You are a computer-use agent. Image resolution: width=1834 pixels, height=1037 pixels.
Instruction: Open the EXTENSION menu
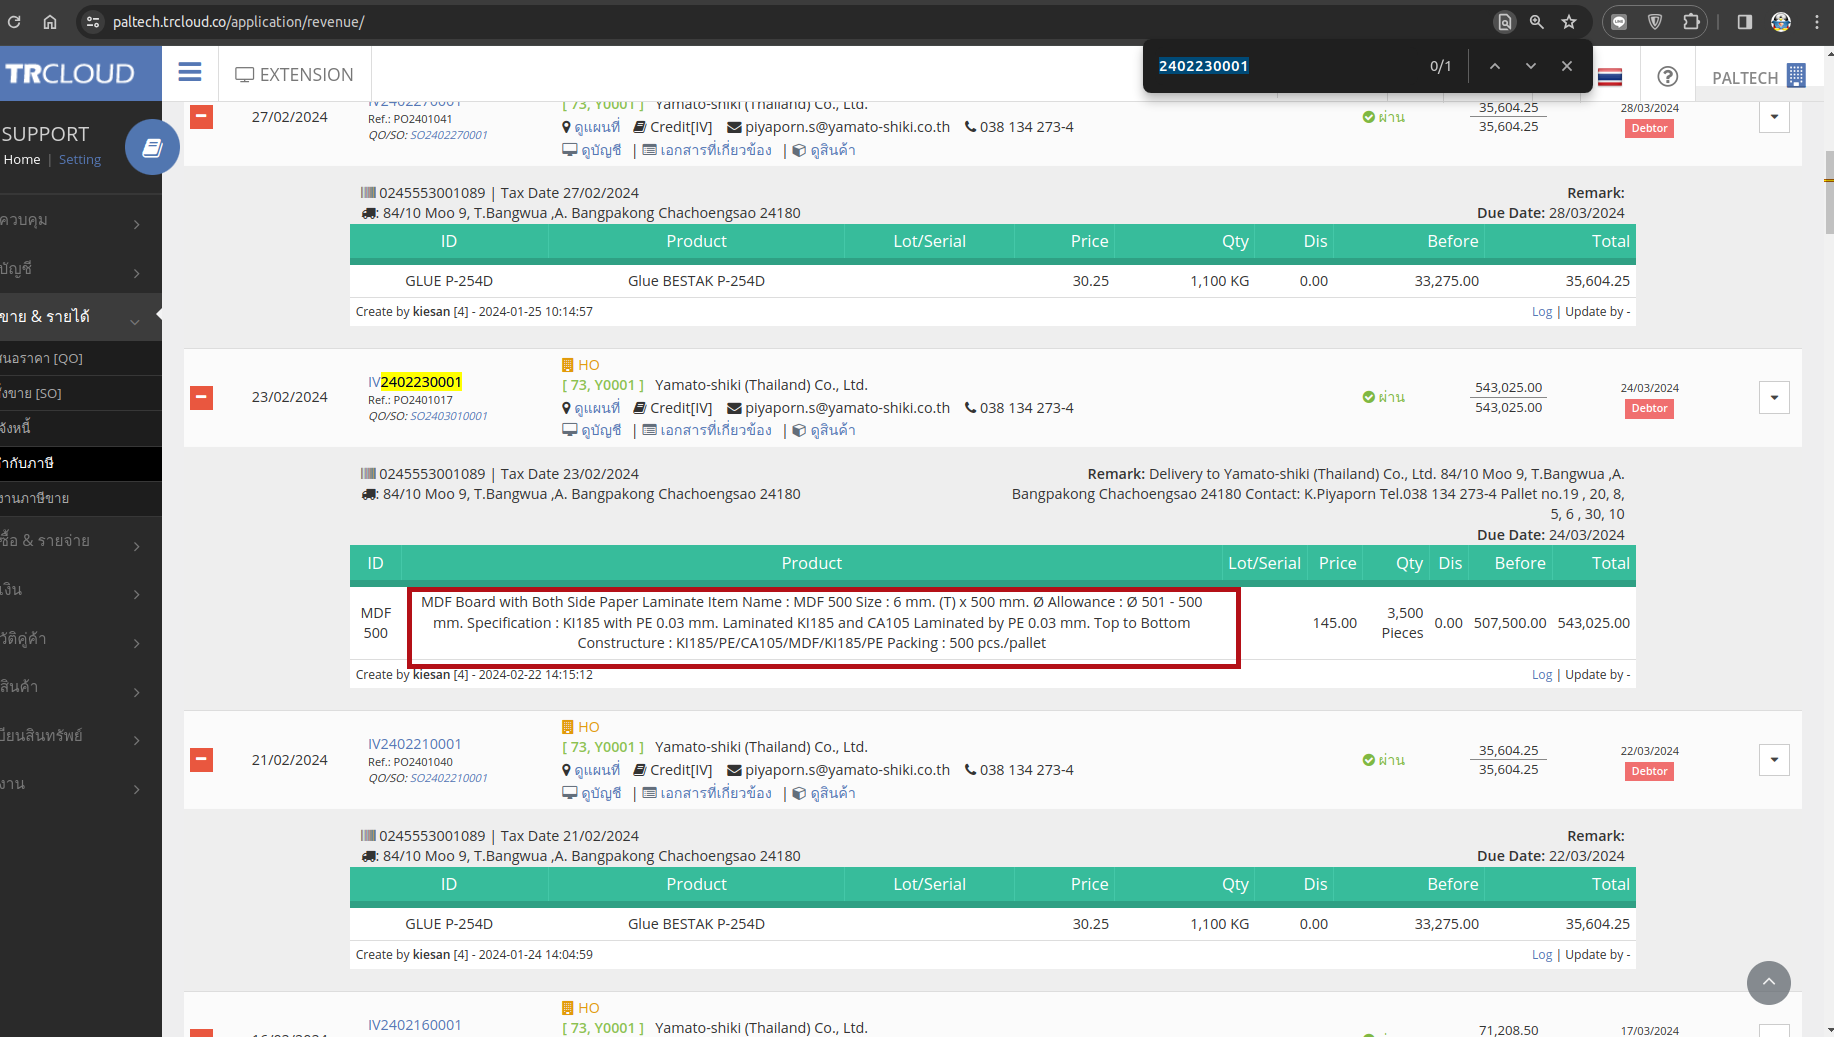(x=294, y=75)
